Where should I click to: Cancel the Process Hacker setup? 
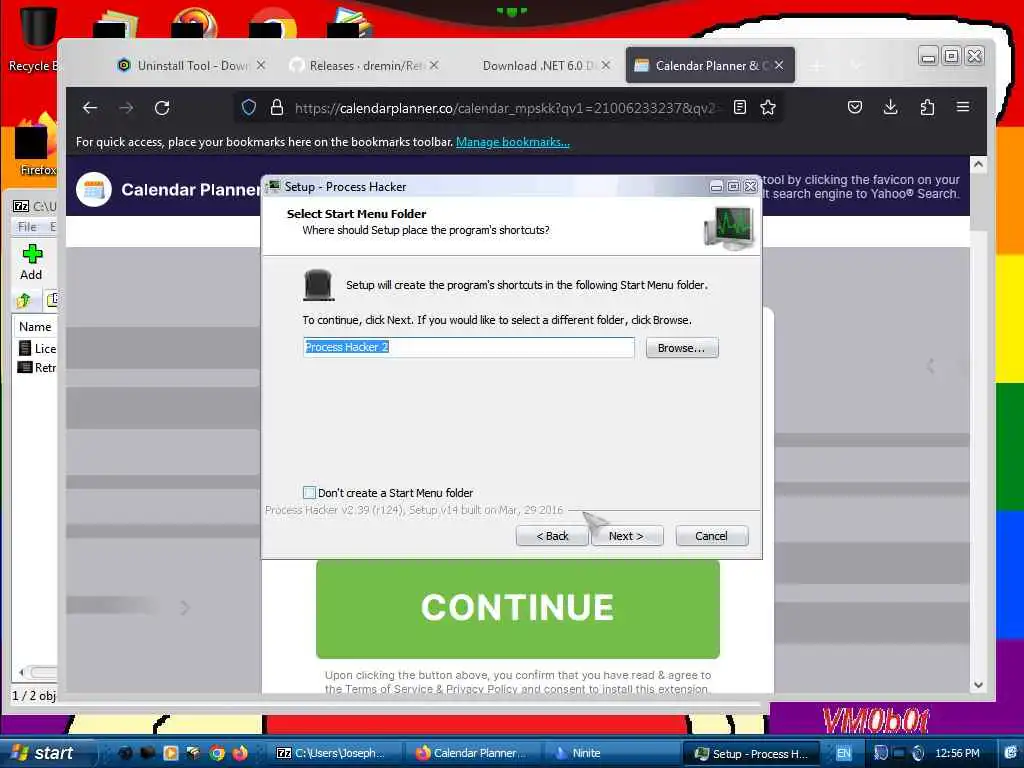pos(711,536)
